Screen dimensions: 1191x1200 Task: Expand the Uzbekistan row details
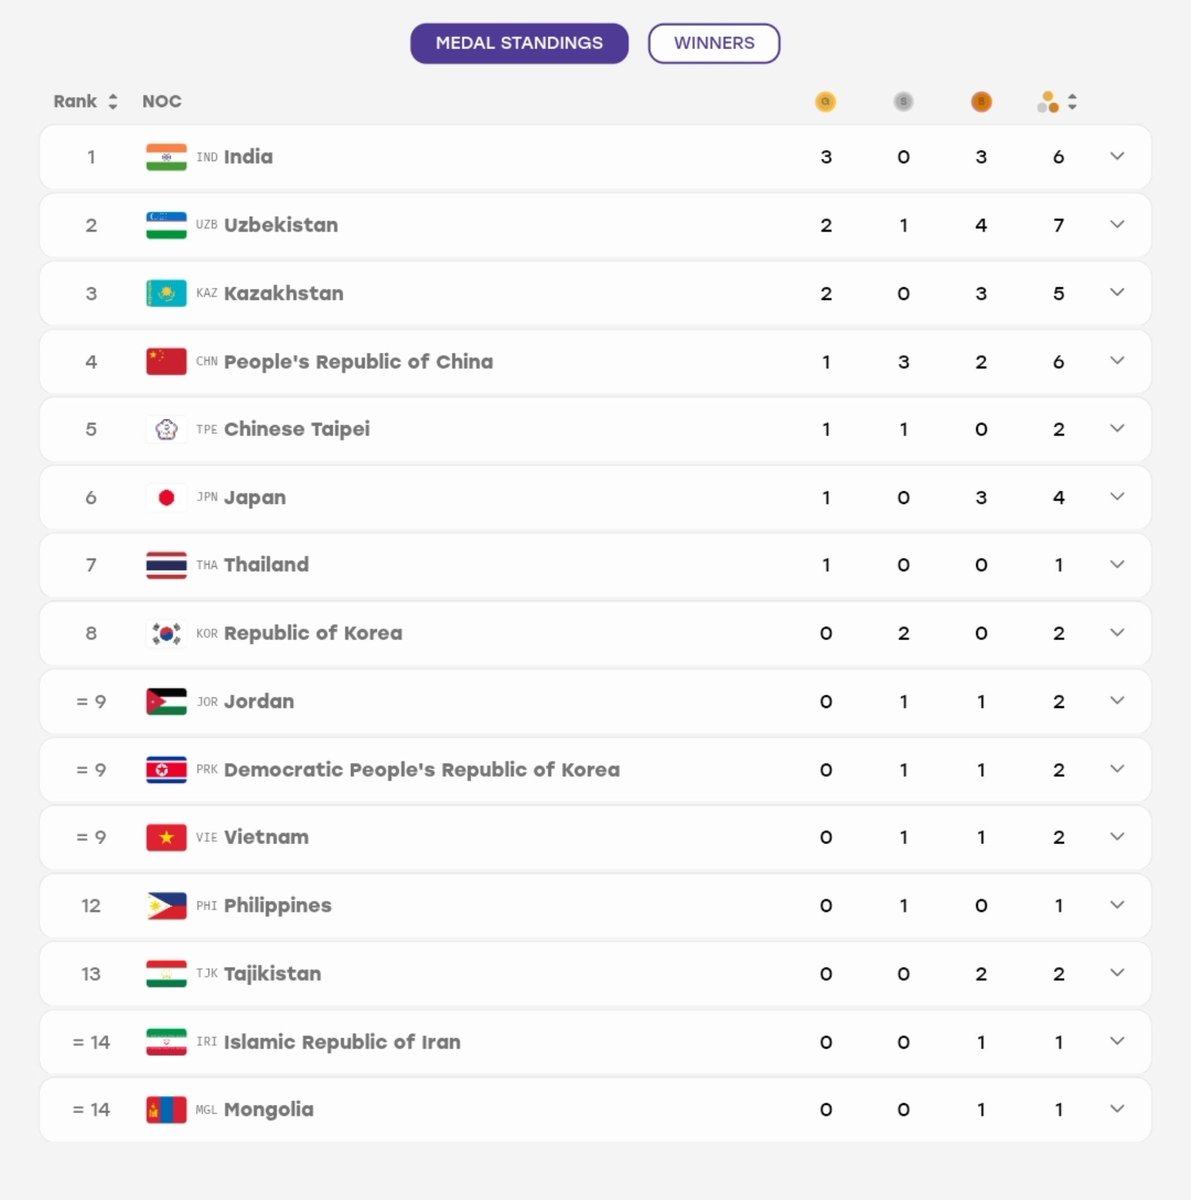click(1117, 224)
